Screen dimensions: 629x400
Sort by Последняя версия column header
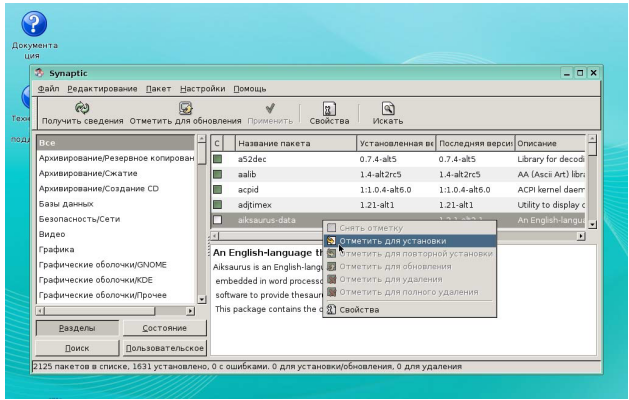475,143
